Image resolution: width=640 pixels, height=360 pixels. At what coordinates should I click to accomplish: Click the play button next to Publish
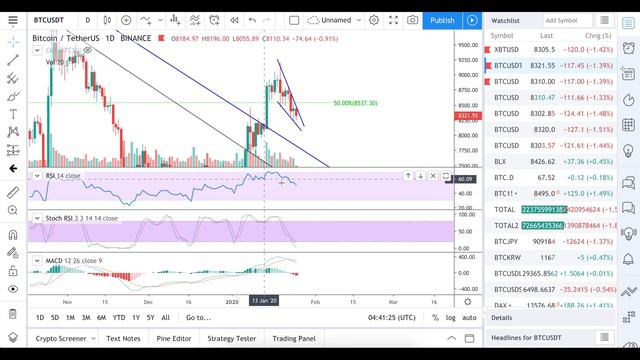[472, 20]
